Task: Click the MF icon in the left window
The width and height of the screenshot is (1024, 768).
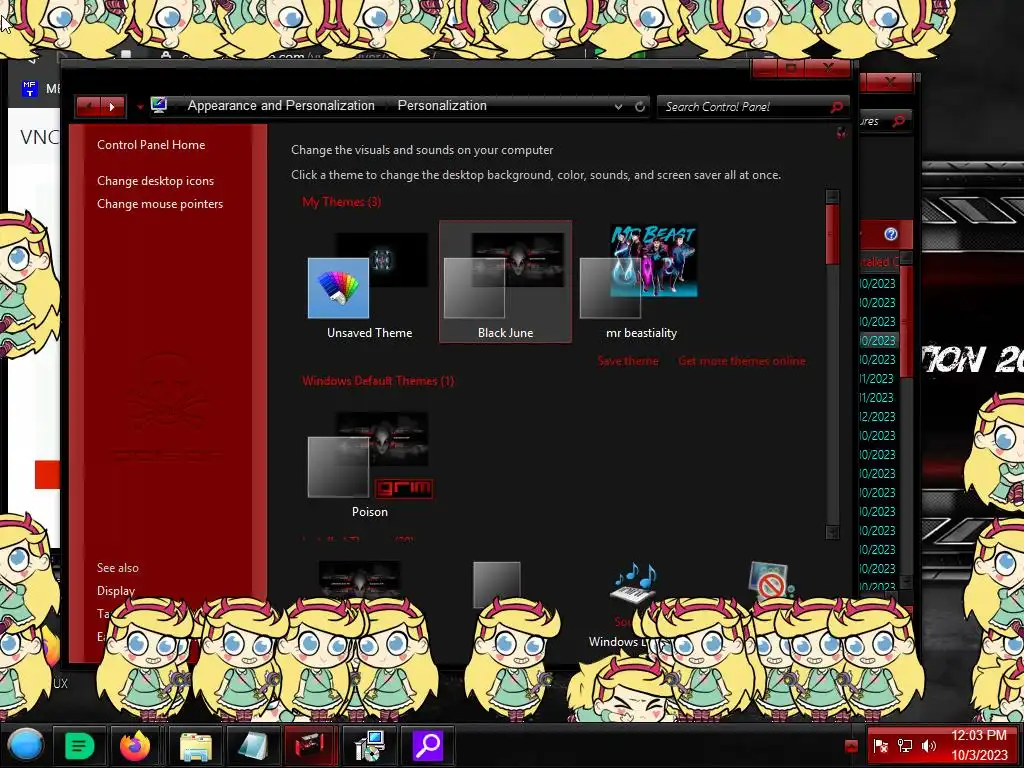Action: click(x=29, y=89)
